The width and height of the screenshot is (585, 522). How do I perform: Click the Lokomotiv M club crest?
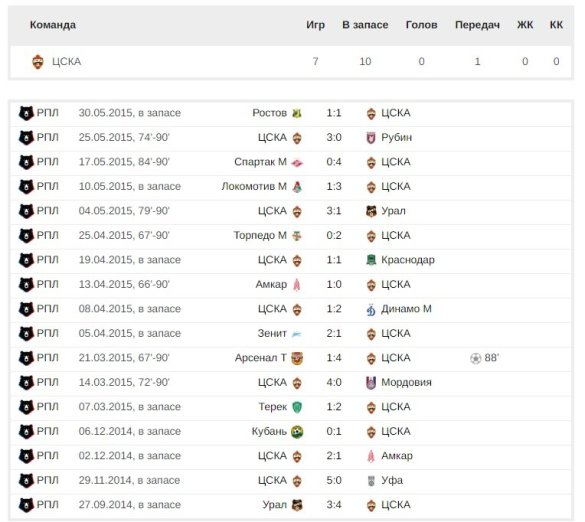[297, 187]
